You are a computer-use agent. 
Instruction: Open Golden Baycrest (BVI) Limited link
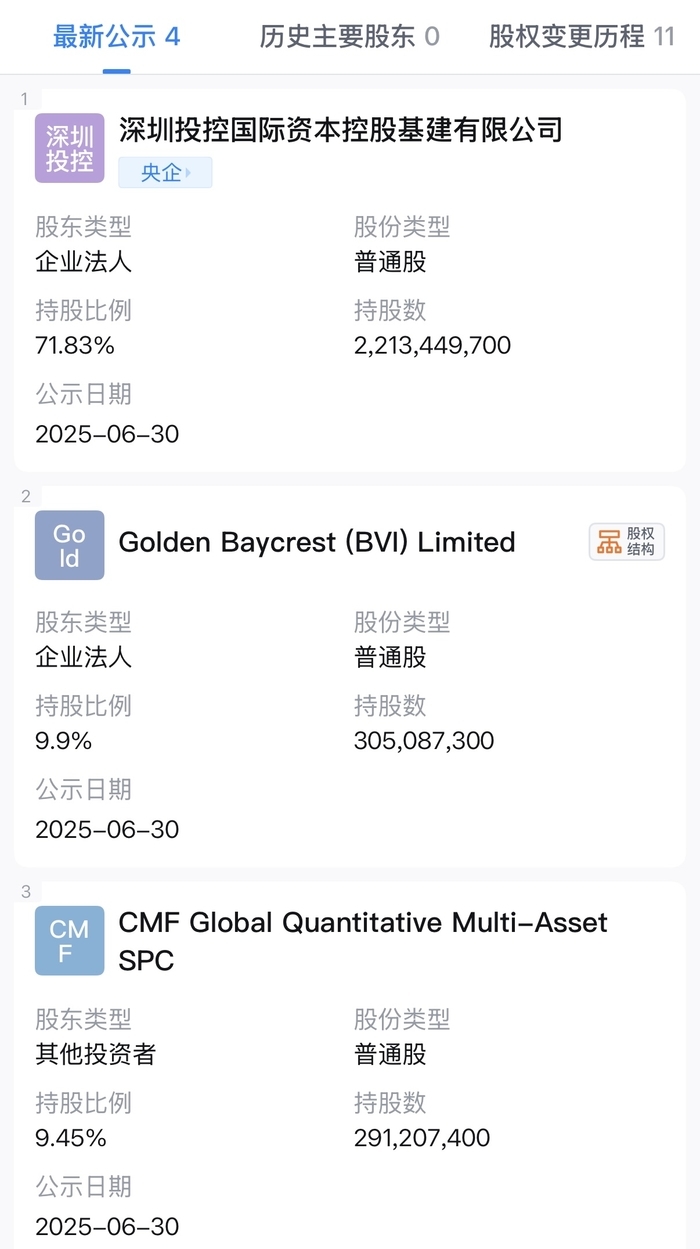click(x=317, y=542)
